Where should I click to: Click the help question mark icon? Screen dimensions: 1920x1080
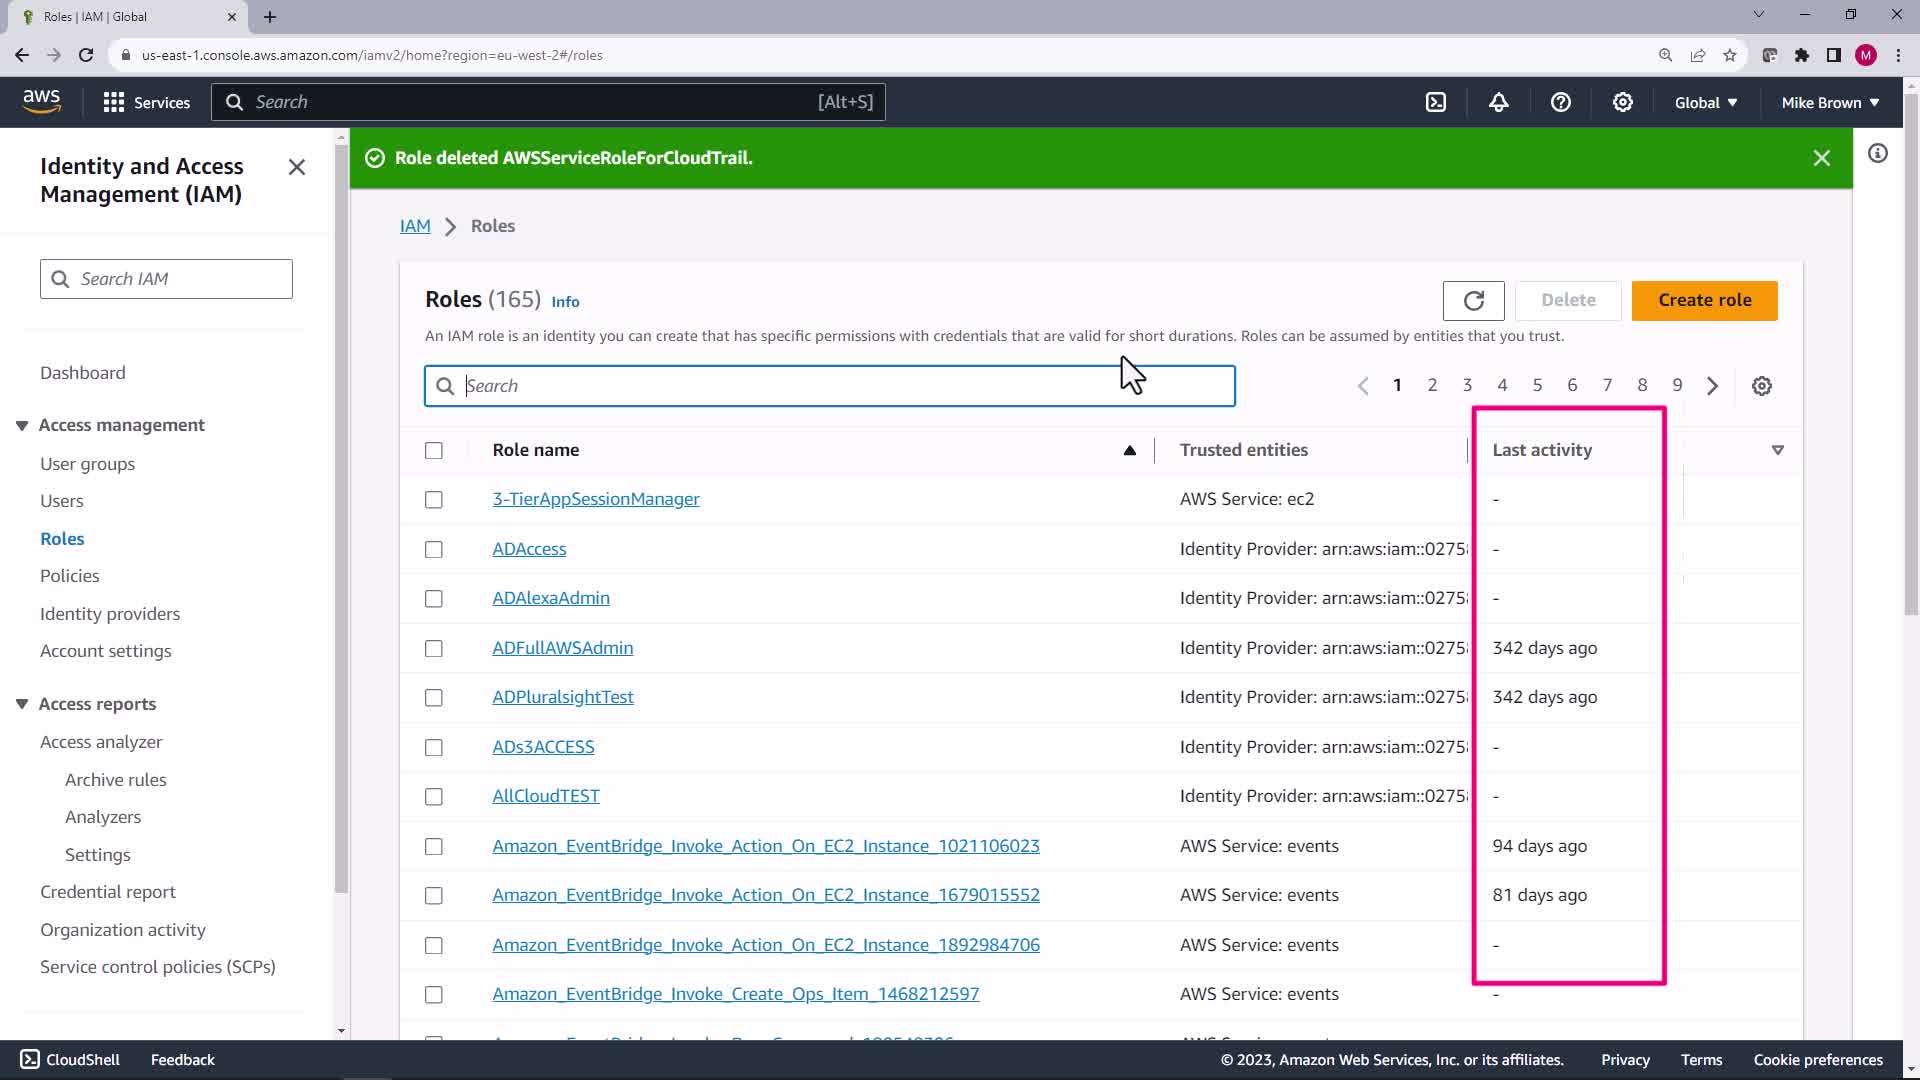[x=1560, y=102]
